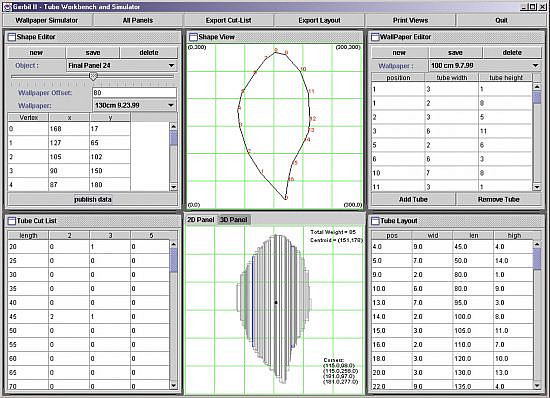Image resolution: width=550 pixels, height=398 pixels.
Task: Click the Tube Layout panel frame icon
Action: point(375,221)
